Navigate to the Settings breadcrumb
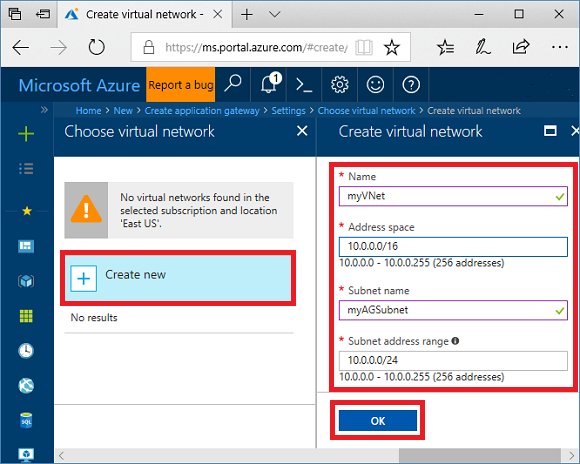The image size is (580, 464). click(289, 111)
